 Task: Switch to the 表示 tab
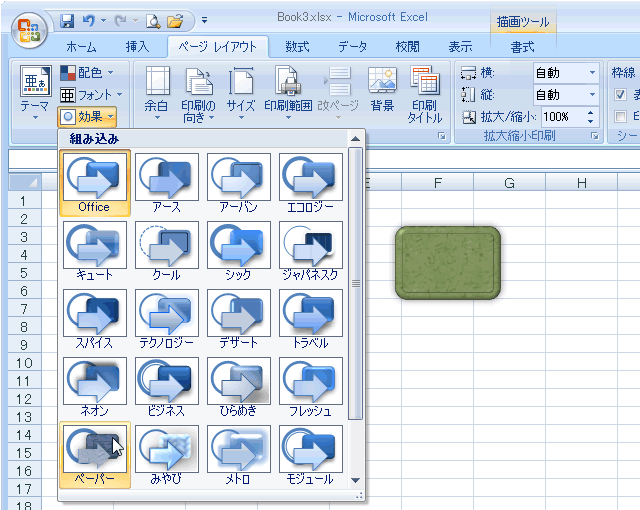pos(460,47)
